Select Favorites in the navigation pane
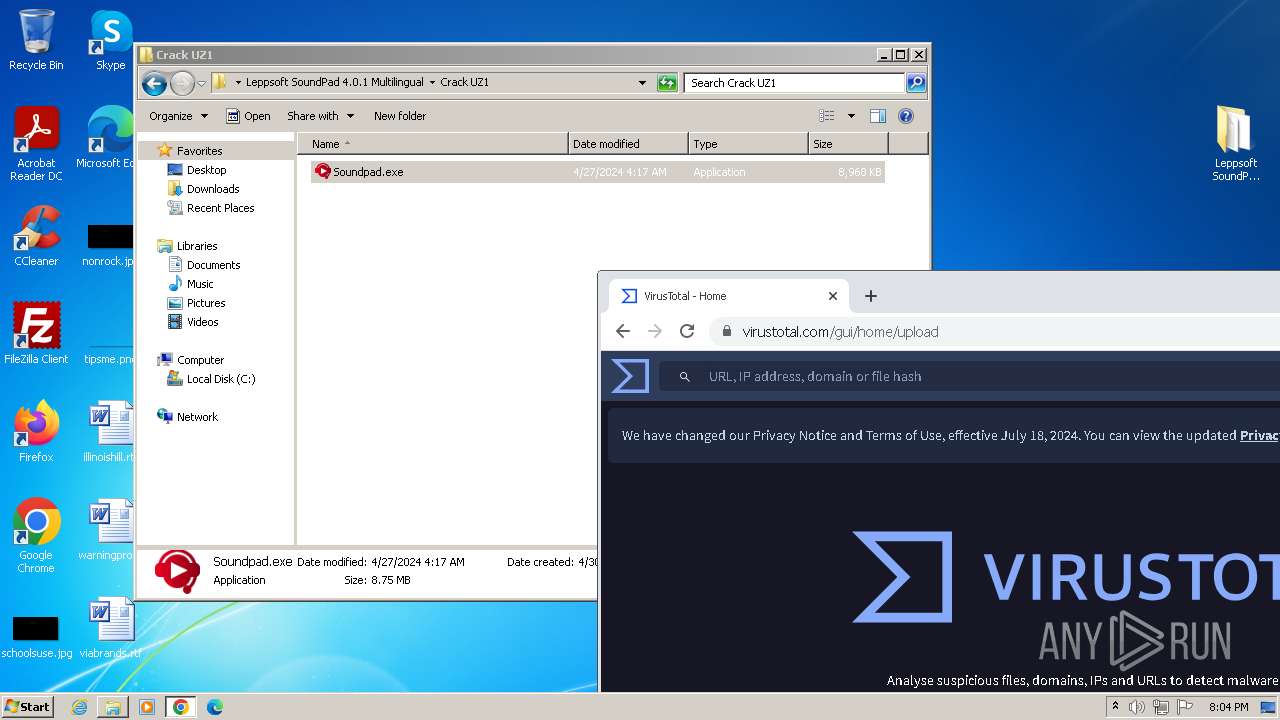1280x720 pixels. pos(199,151)
